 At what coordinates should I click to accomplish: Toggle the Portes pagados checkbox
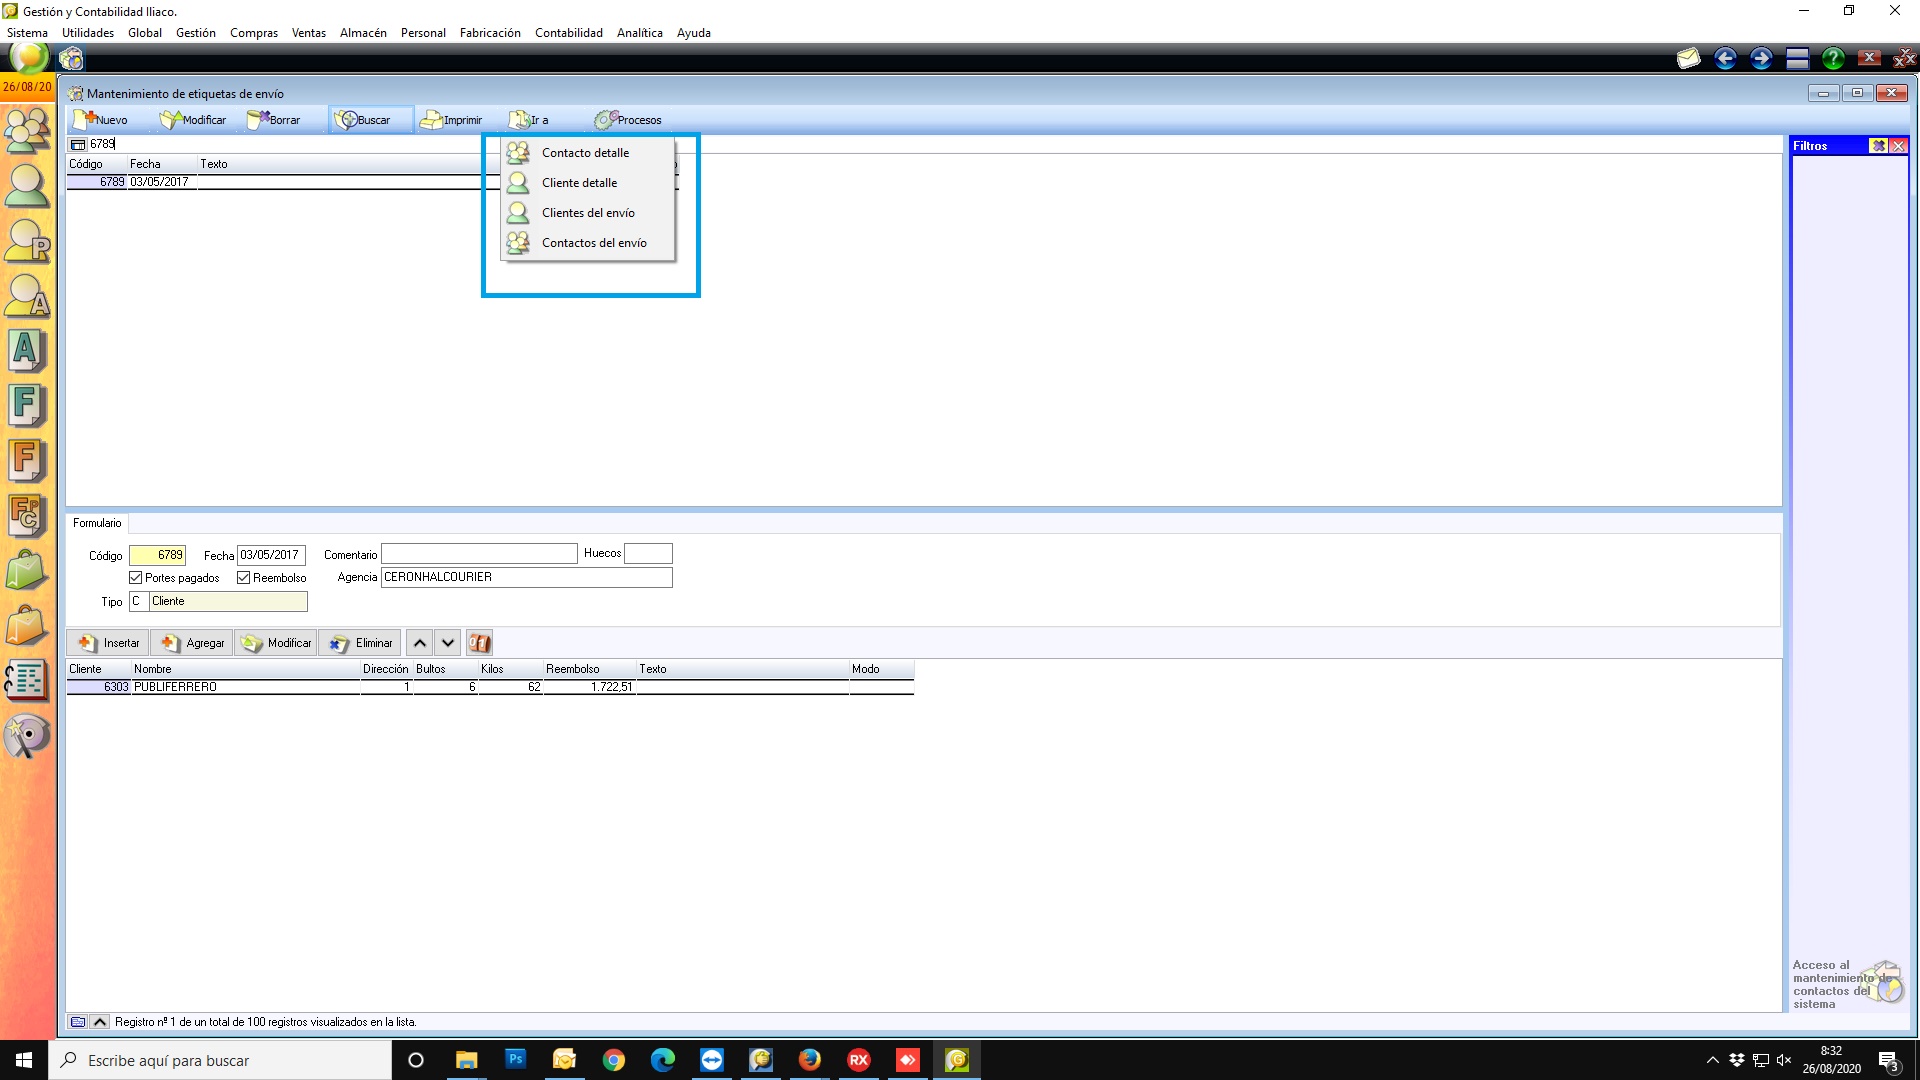136,578
